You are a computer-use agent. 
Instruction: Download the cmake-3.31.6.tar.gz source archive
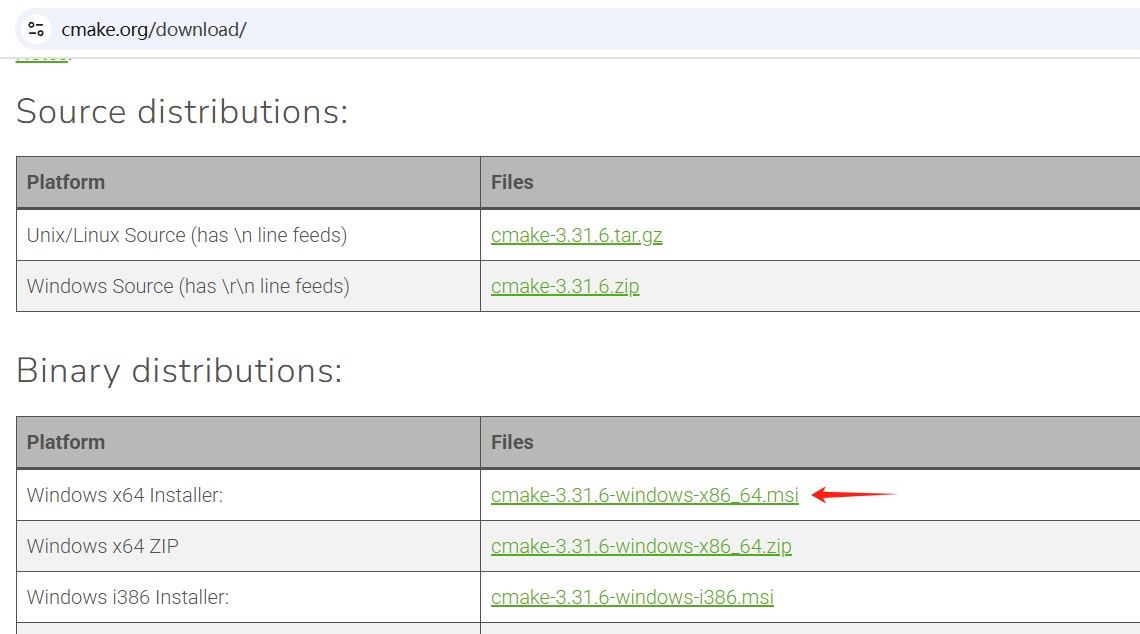(x=576, y=234)
